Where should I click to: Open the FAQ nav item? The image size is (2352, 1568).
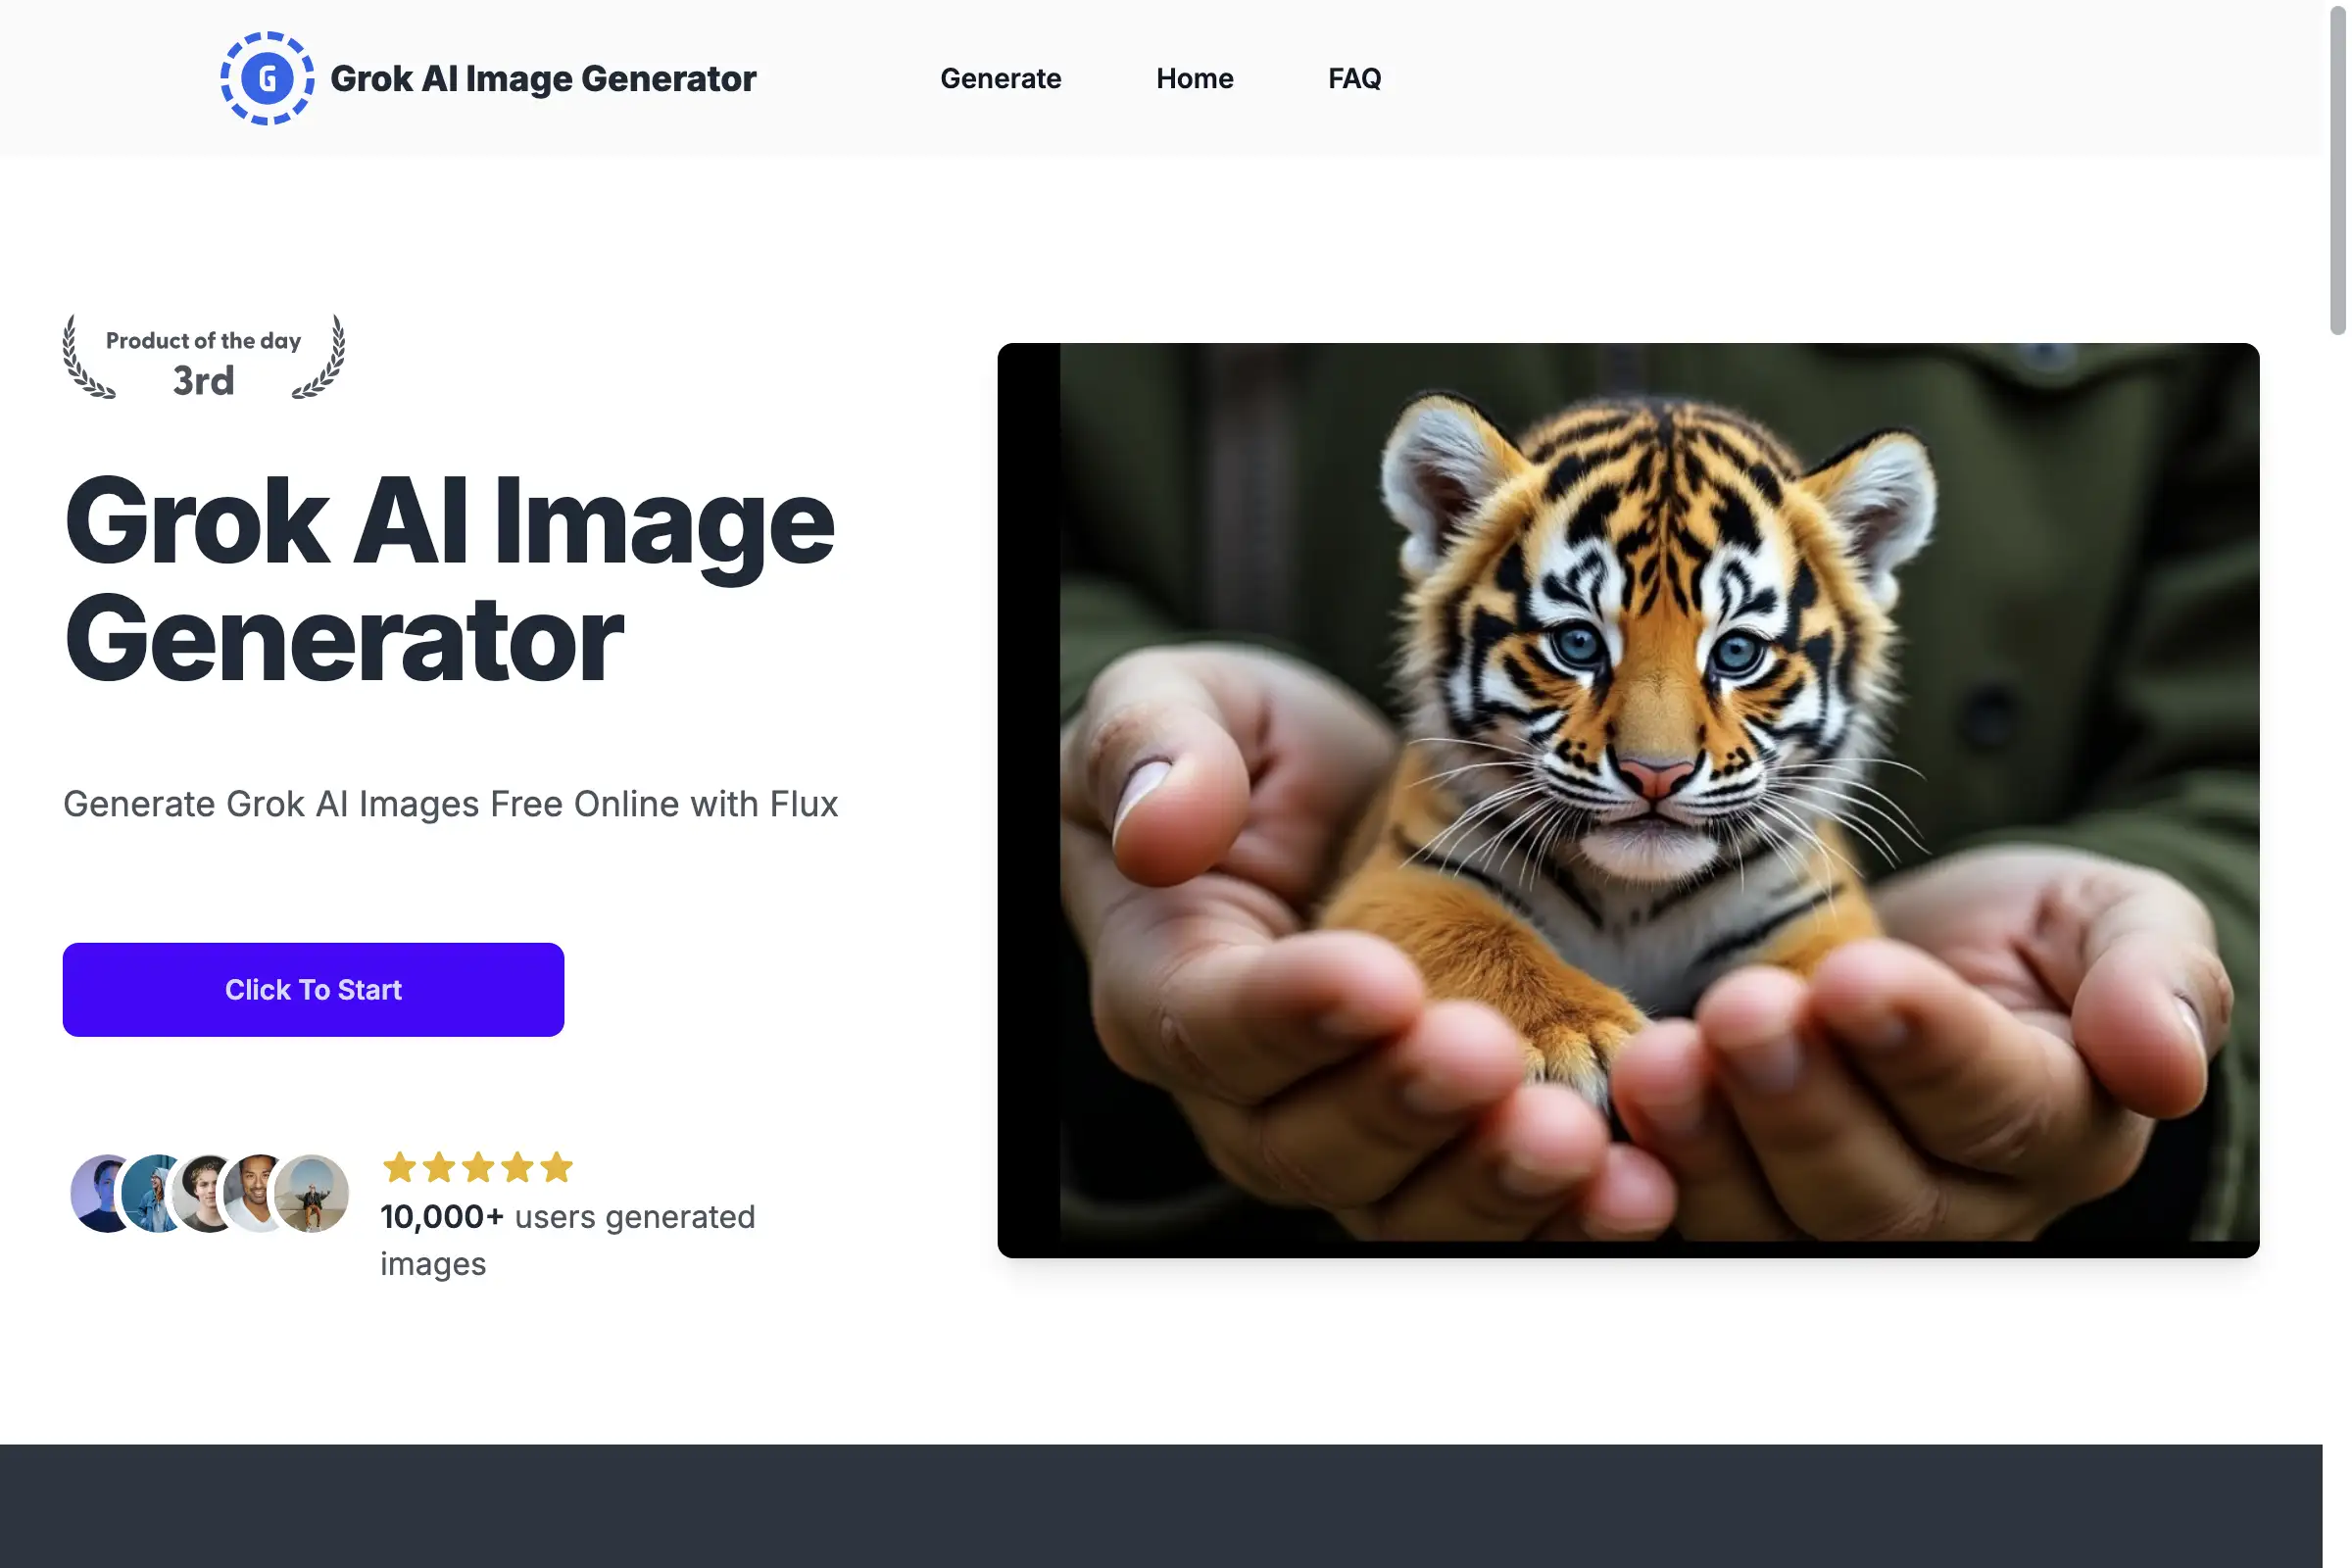(1354, 78)
